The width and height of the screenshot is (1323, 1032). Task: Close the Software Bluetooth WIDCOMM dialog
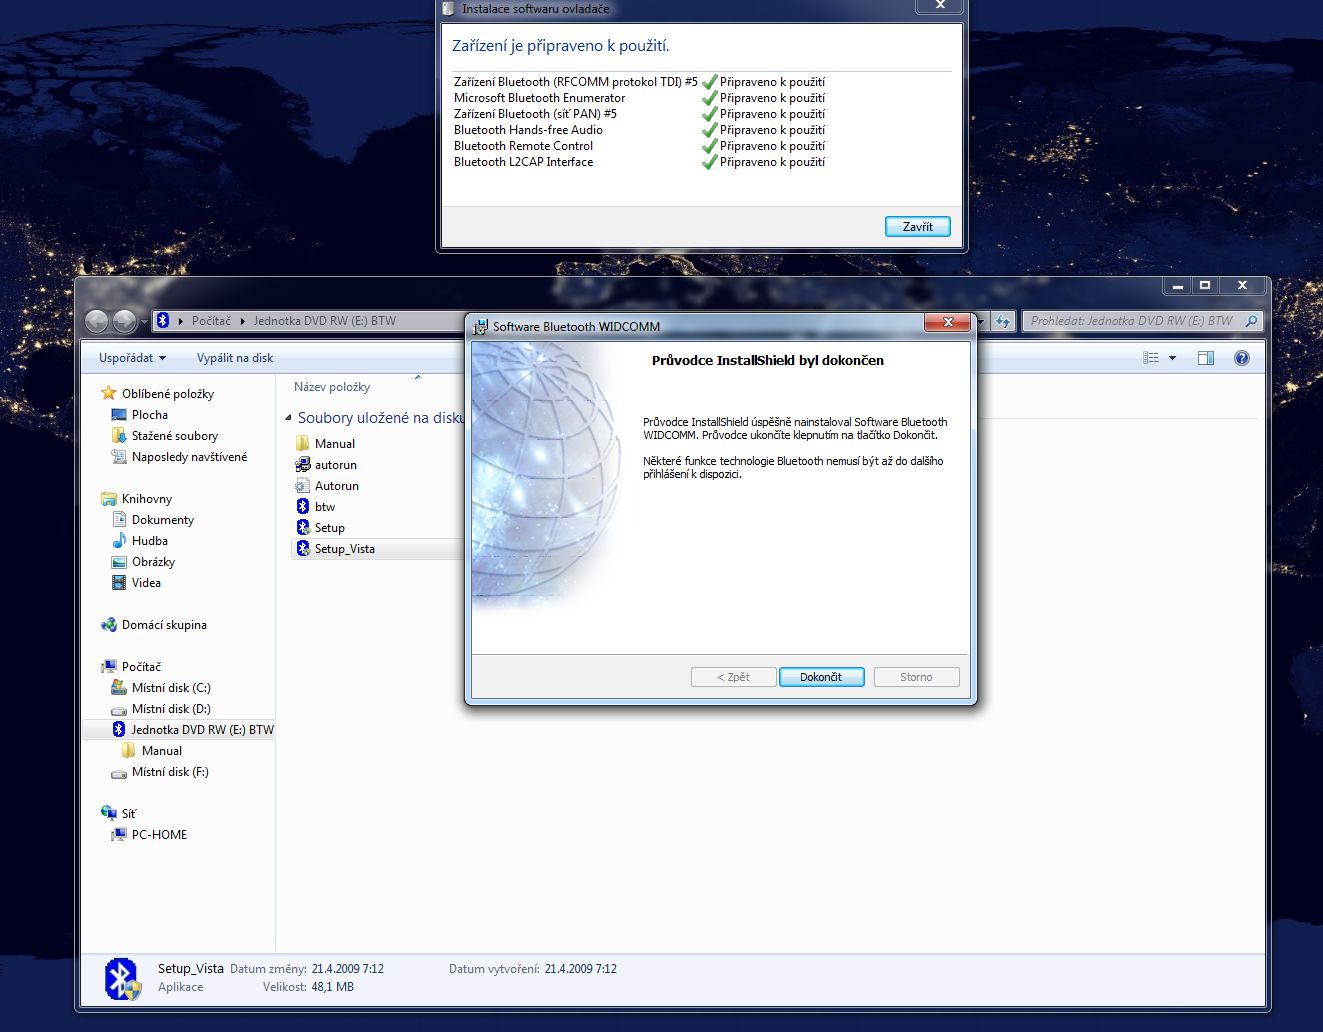[947, 322]
